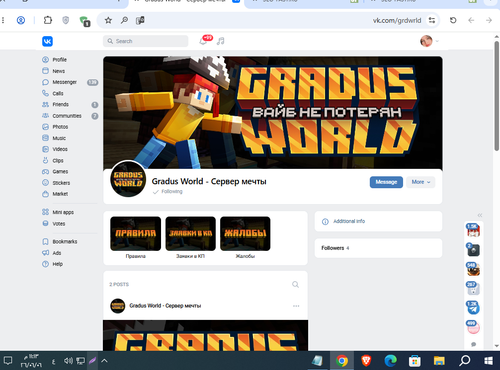Viewport: 500px width, 370px height.
Task: Reload the page
Action: (453, 20)
